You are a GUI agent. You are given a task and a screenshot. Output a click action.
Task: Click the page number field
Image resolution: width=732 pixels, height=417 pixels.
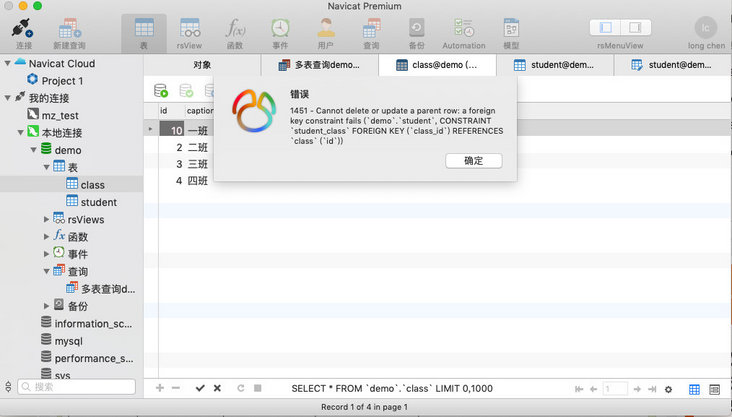pyautogui.click(x=615, y=389)
